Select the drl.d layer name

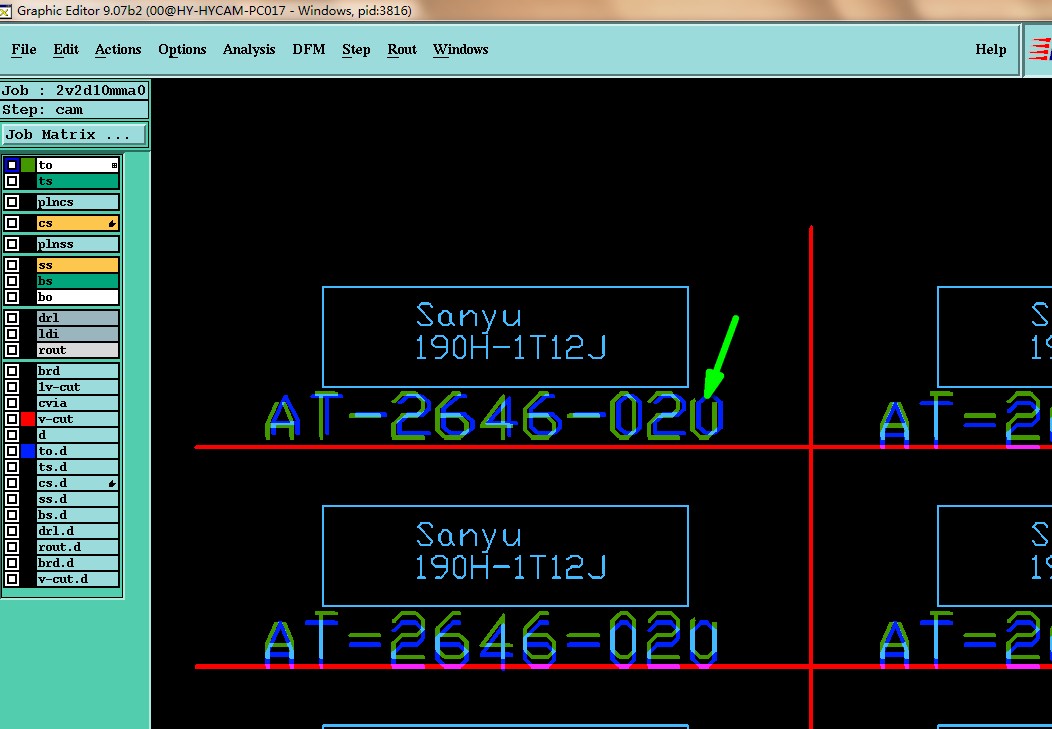point(78,531)
